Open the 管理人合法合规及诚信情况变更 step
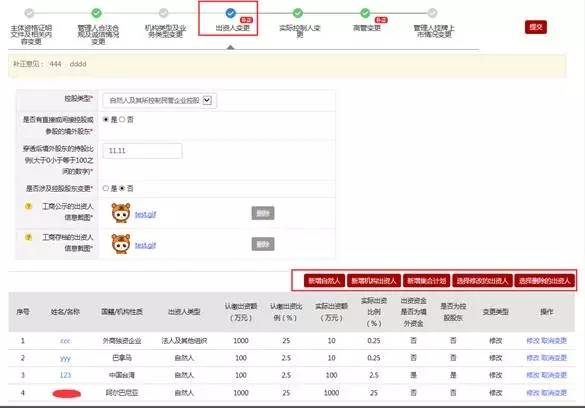Viewport: 585px width, 408px height. point(98,35)
